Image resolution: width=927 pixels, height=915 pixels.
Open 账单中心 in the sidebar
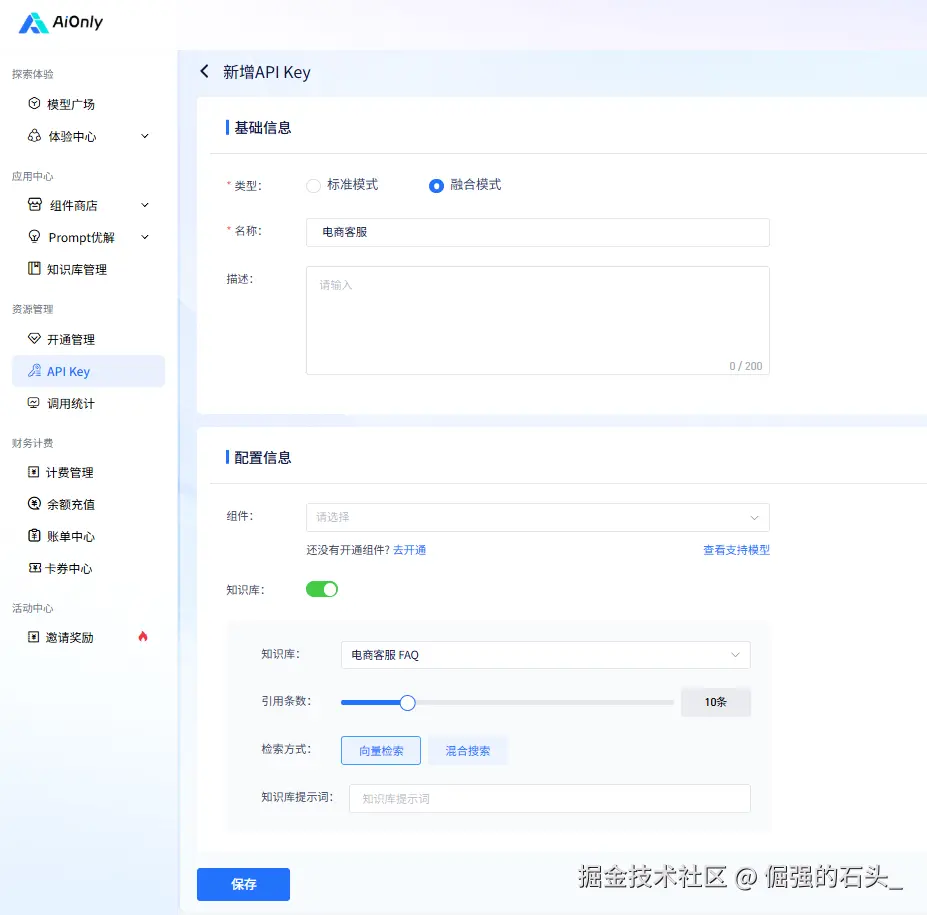(x=70, y=536)
